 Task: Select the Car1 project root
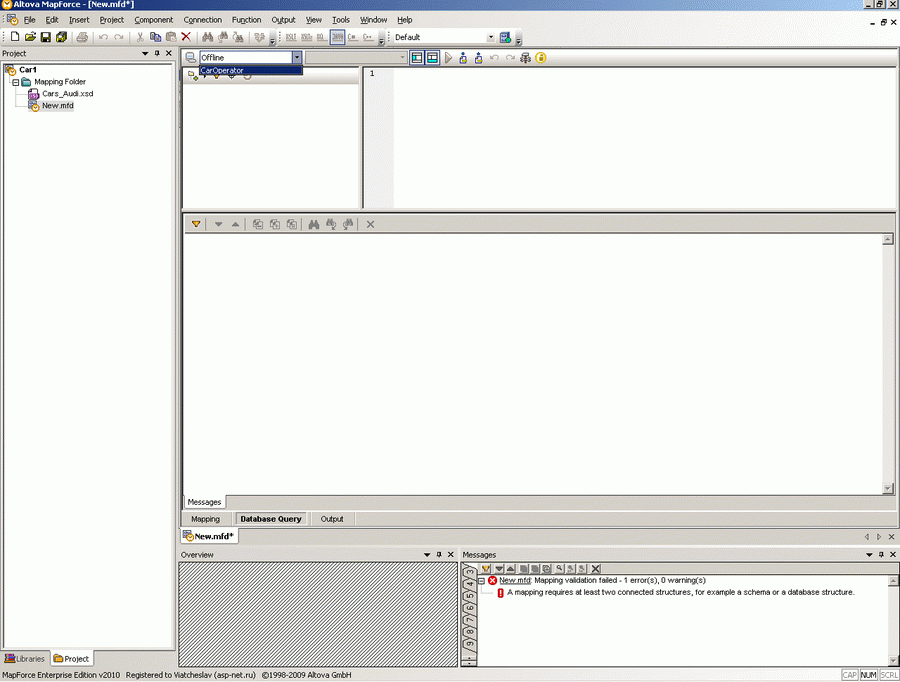click(x=28, y=69)
